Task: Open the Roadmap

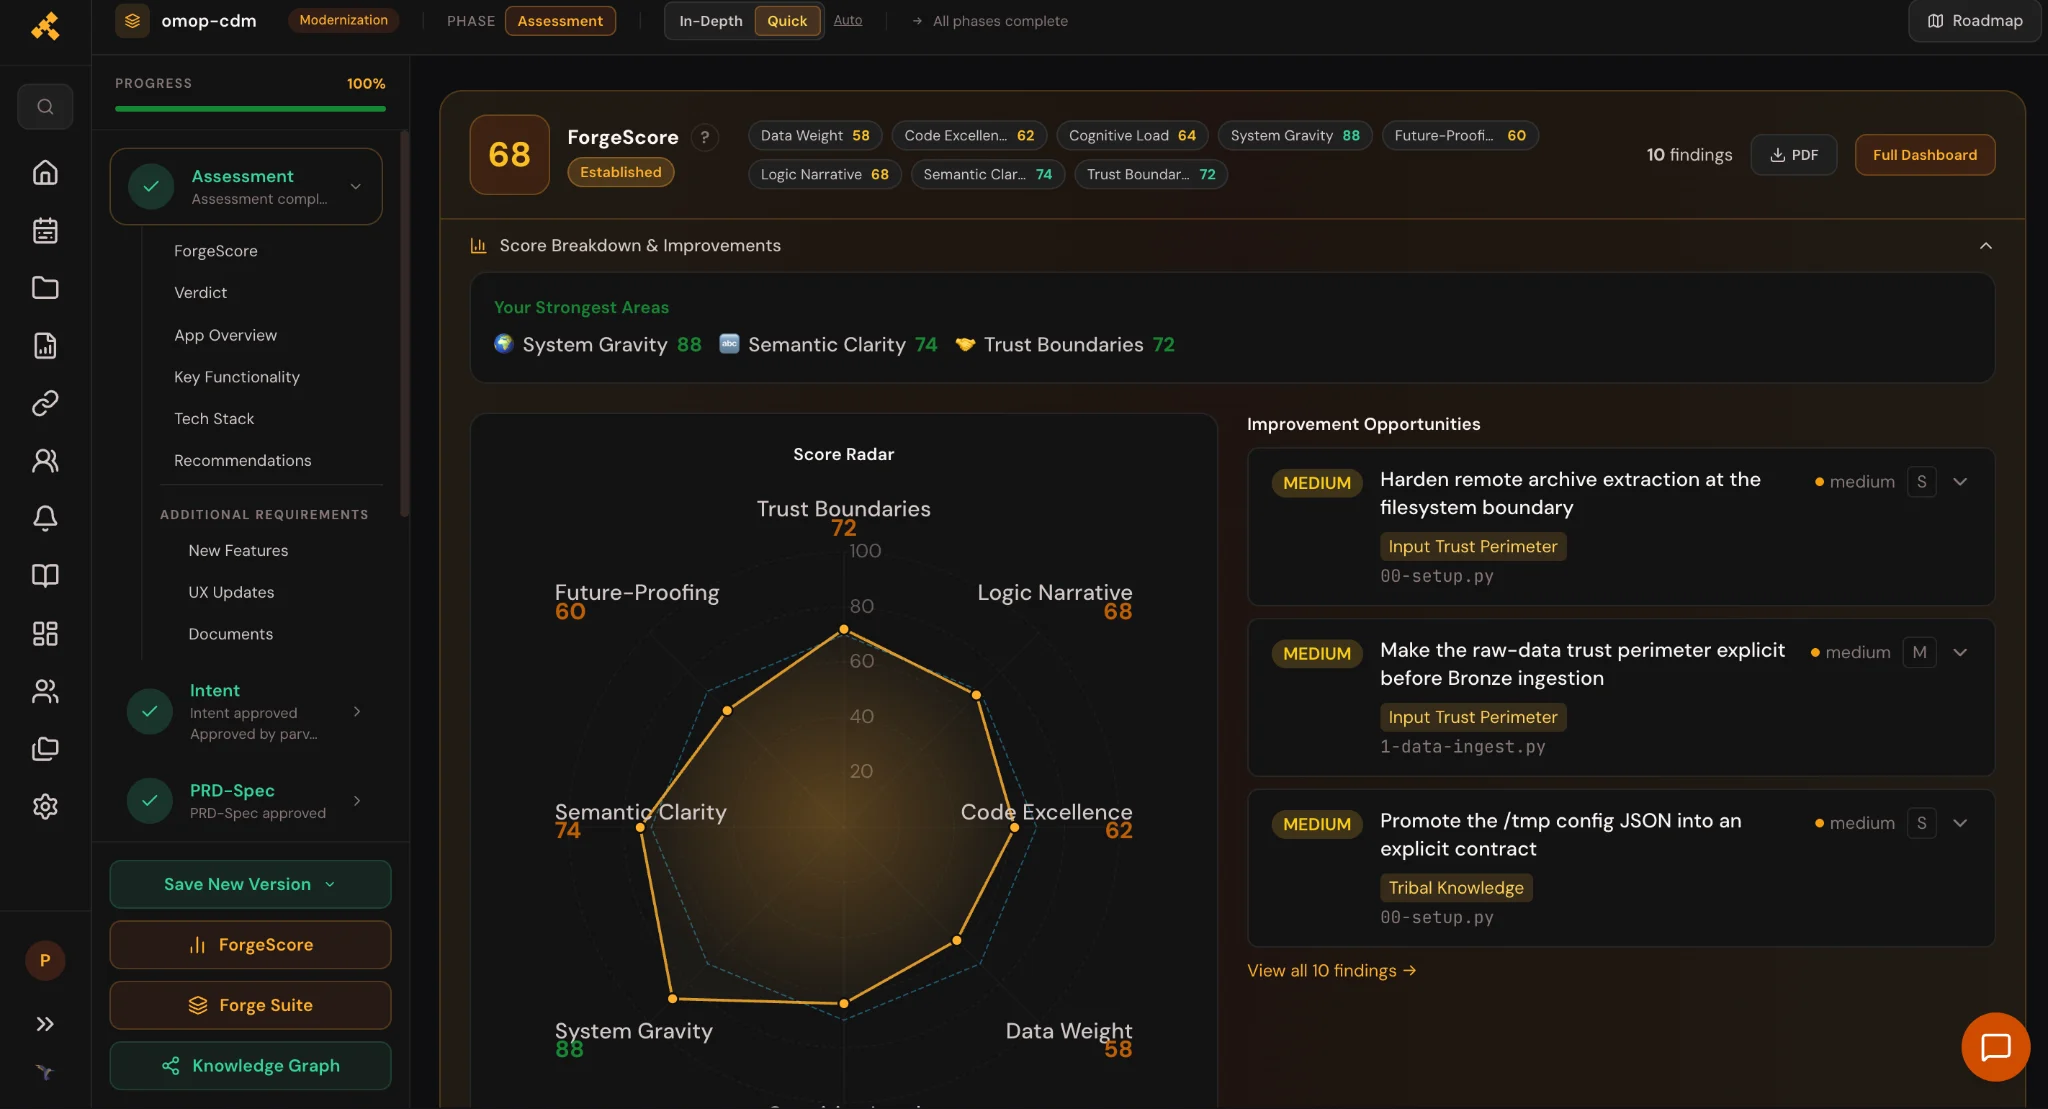Action: [1974, 21]
